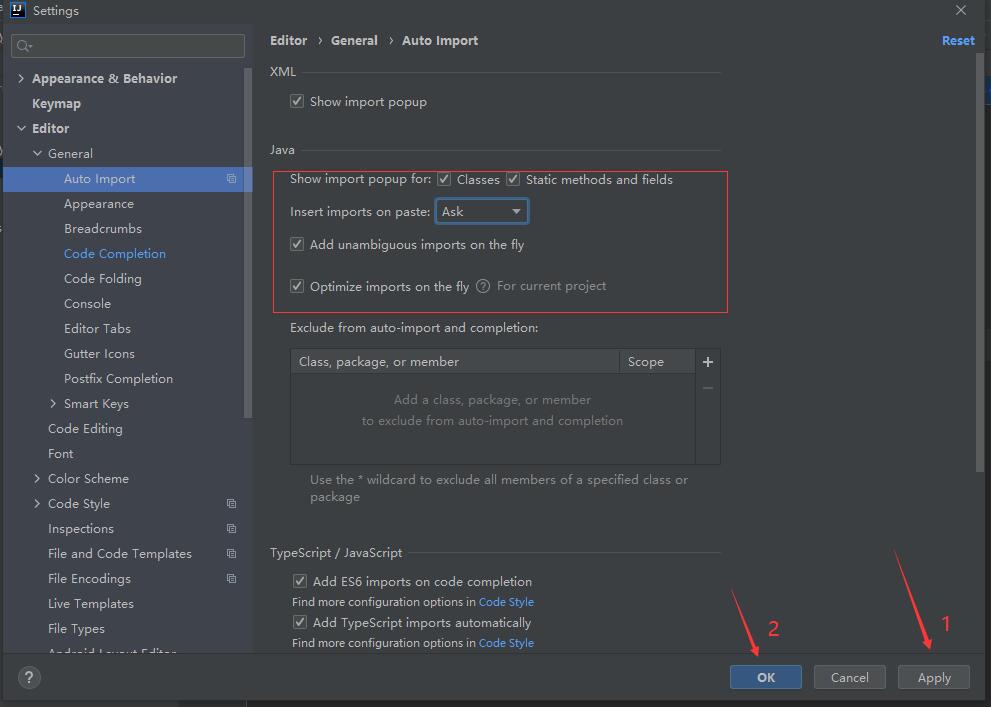Viewport: 991px width, 707px height.
Task: Click Editor in the breadcrumb path
Action: [288, 40]
